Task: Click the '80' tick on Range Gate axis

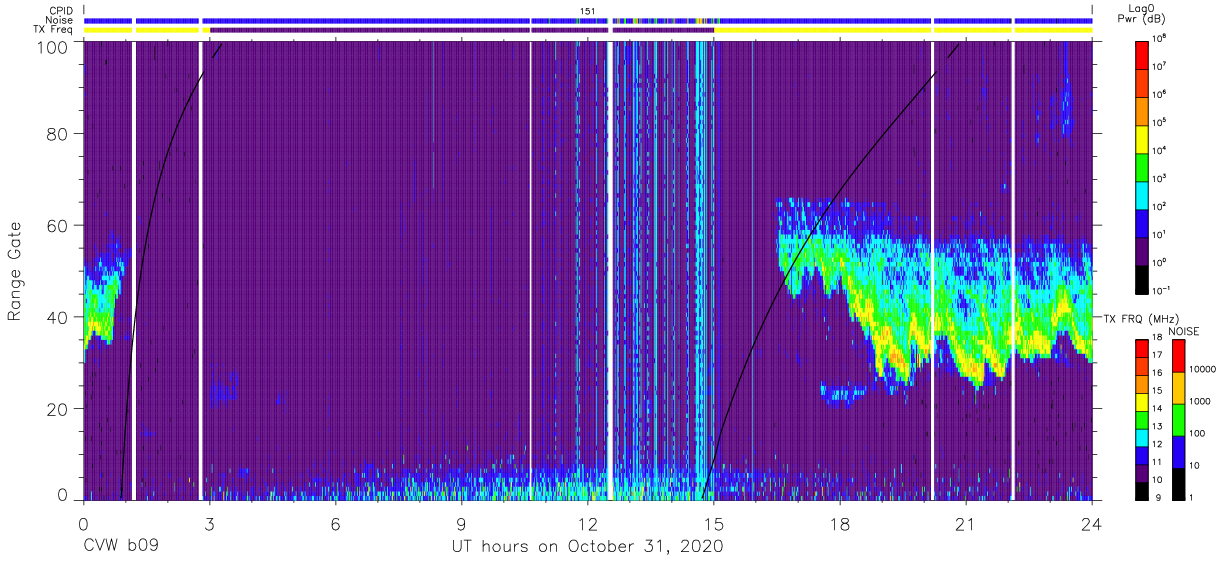Action: coord(57,133)
